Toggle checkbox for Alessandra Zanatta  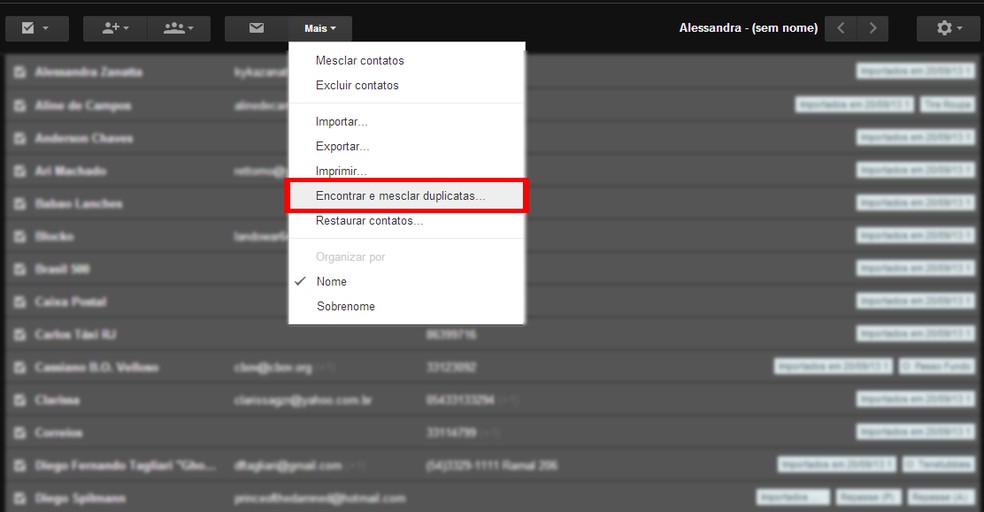(20, 72)
